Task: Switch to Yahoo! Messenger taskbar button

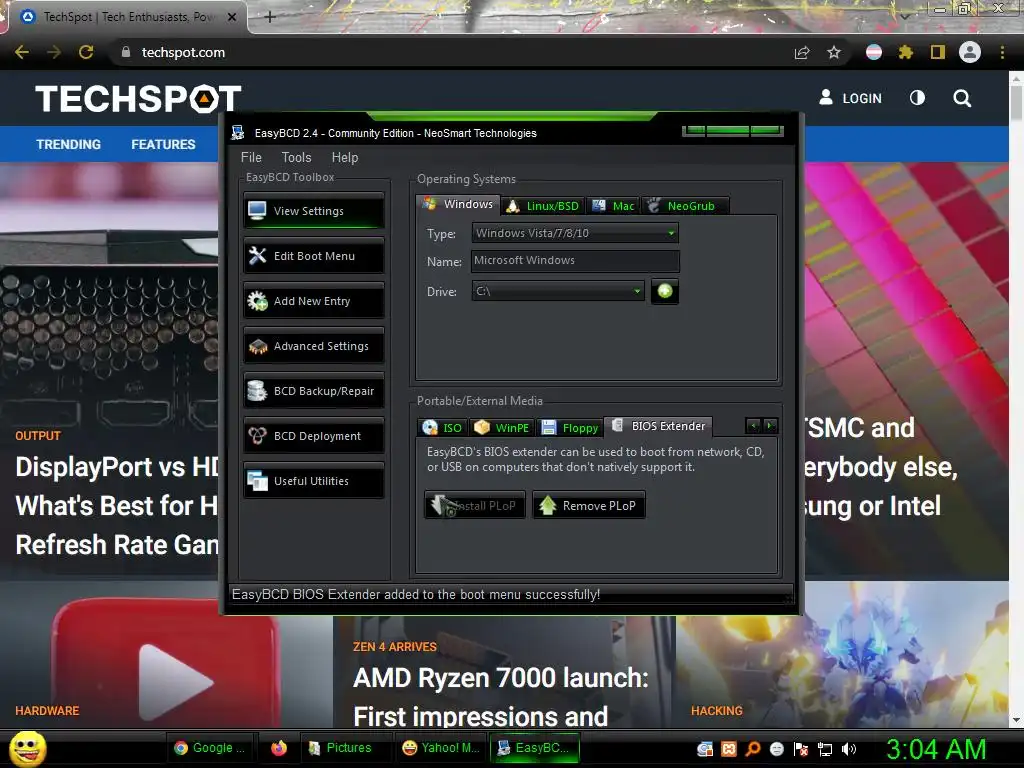Action: coord(441,748)
